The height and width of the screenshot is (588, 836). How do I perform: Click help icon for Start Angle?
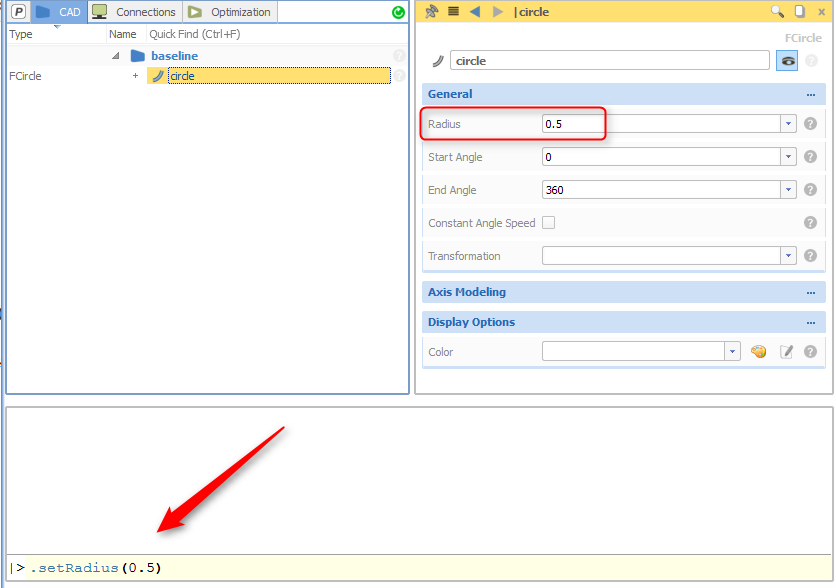click(810, 157)
